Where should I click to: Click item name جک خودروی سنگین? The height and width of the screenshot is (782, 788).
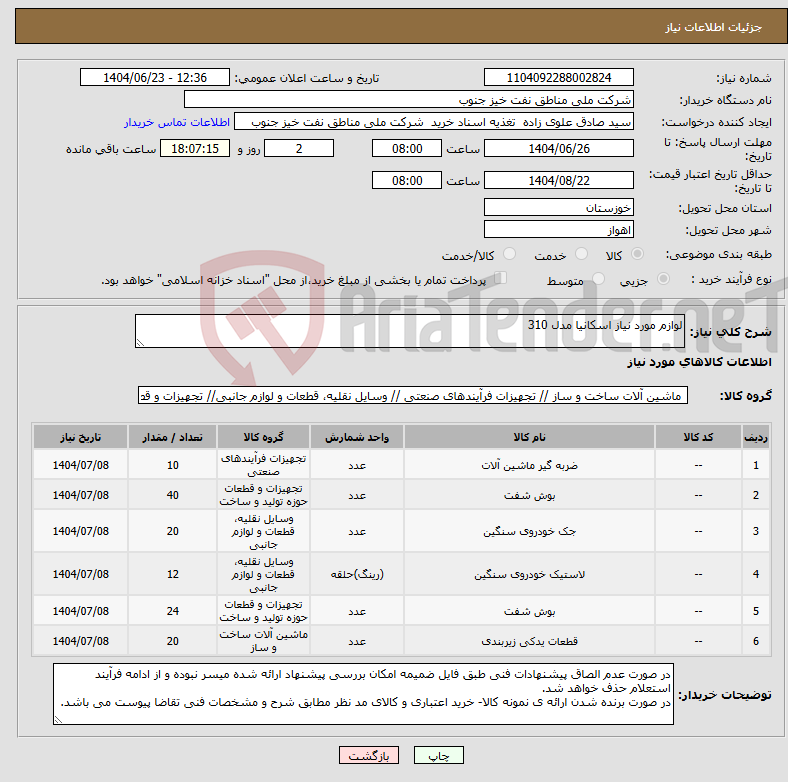[529, 531]
